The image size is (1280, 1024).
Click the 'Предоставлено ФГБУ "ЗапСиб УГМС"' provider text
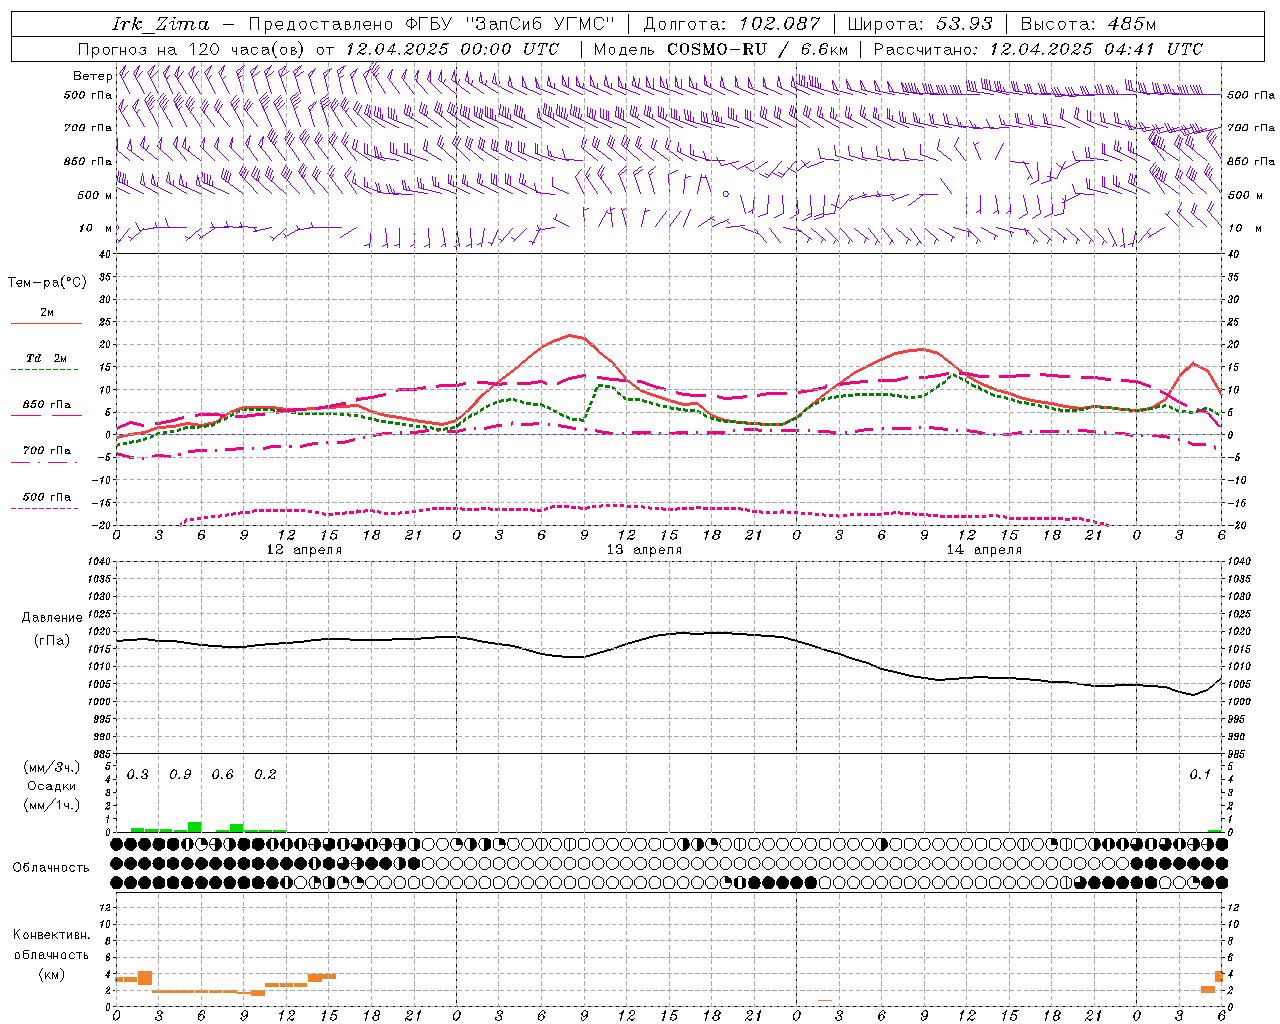pos(432,24)
